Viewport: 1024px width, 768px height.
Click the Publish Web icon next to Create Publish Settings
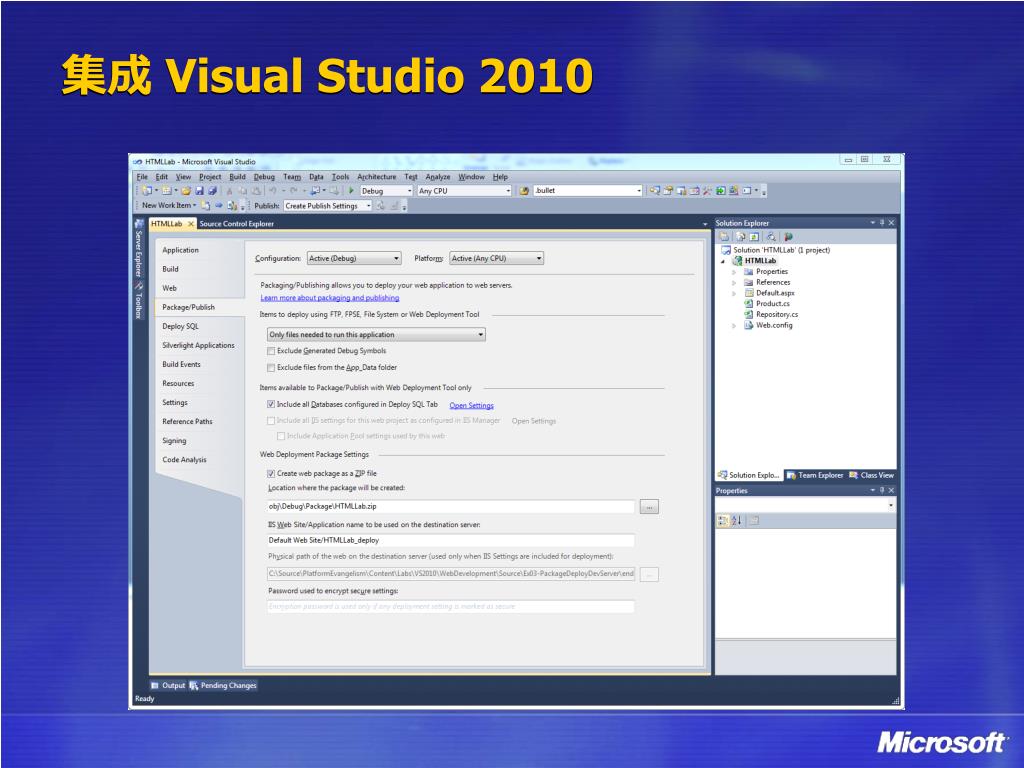(x=380, y=206)
